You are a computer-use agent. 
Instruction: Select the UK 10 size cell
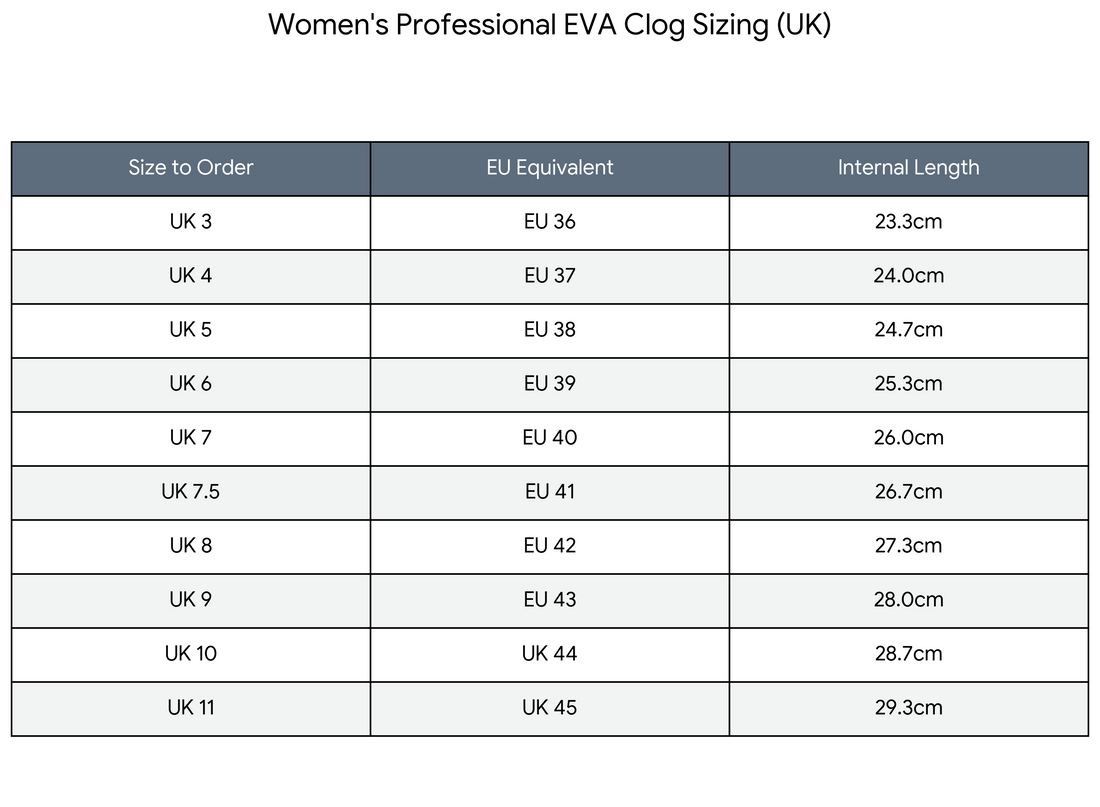(191, 655)
